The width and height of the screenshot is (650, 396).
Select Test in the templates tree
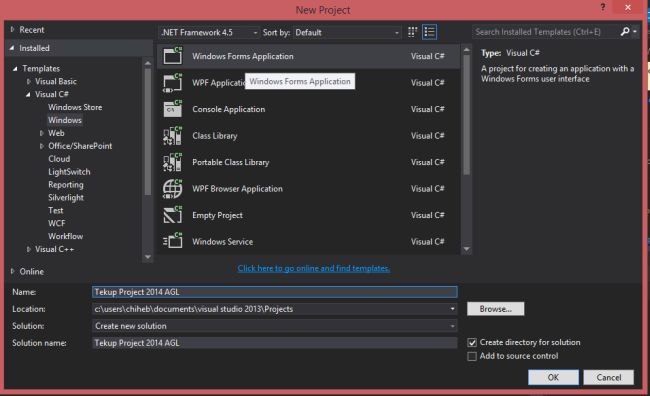click(56, 210)
